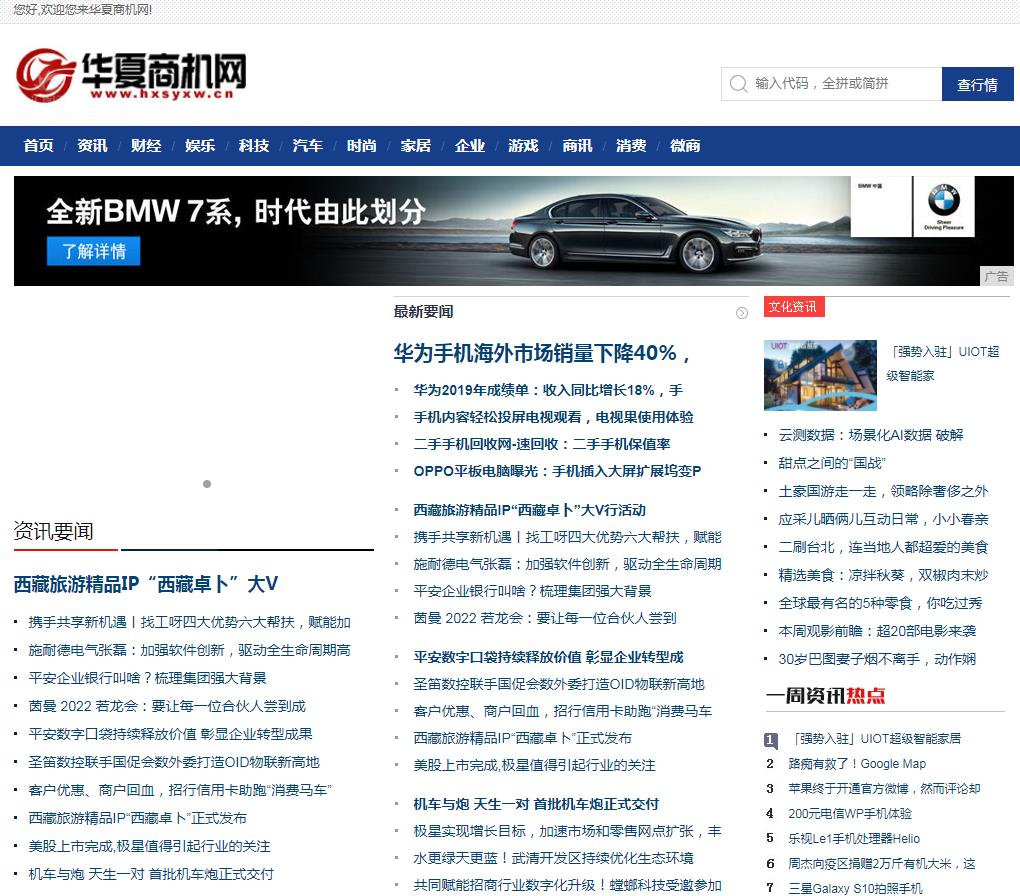Open 水更绿天更蓝 武清开发区 article
Image resolution: width=1020 pixels, height=896 pixels.
coord(554,858)
